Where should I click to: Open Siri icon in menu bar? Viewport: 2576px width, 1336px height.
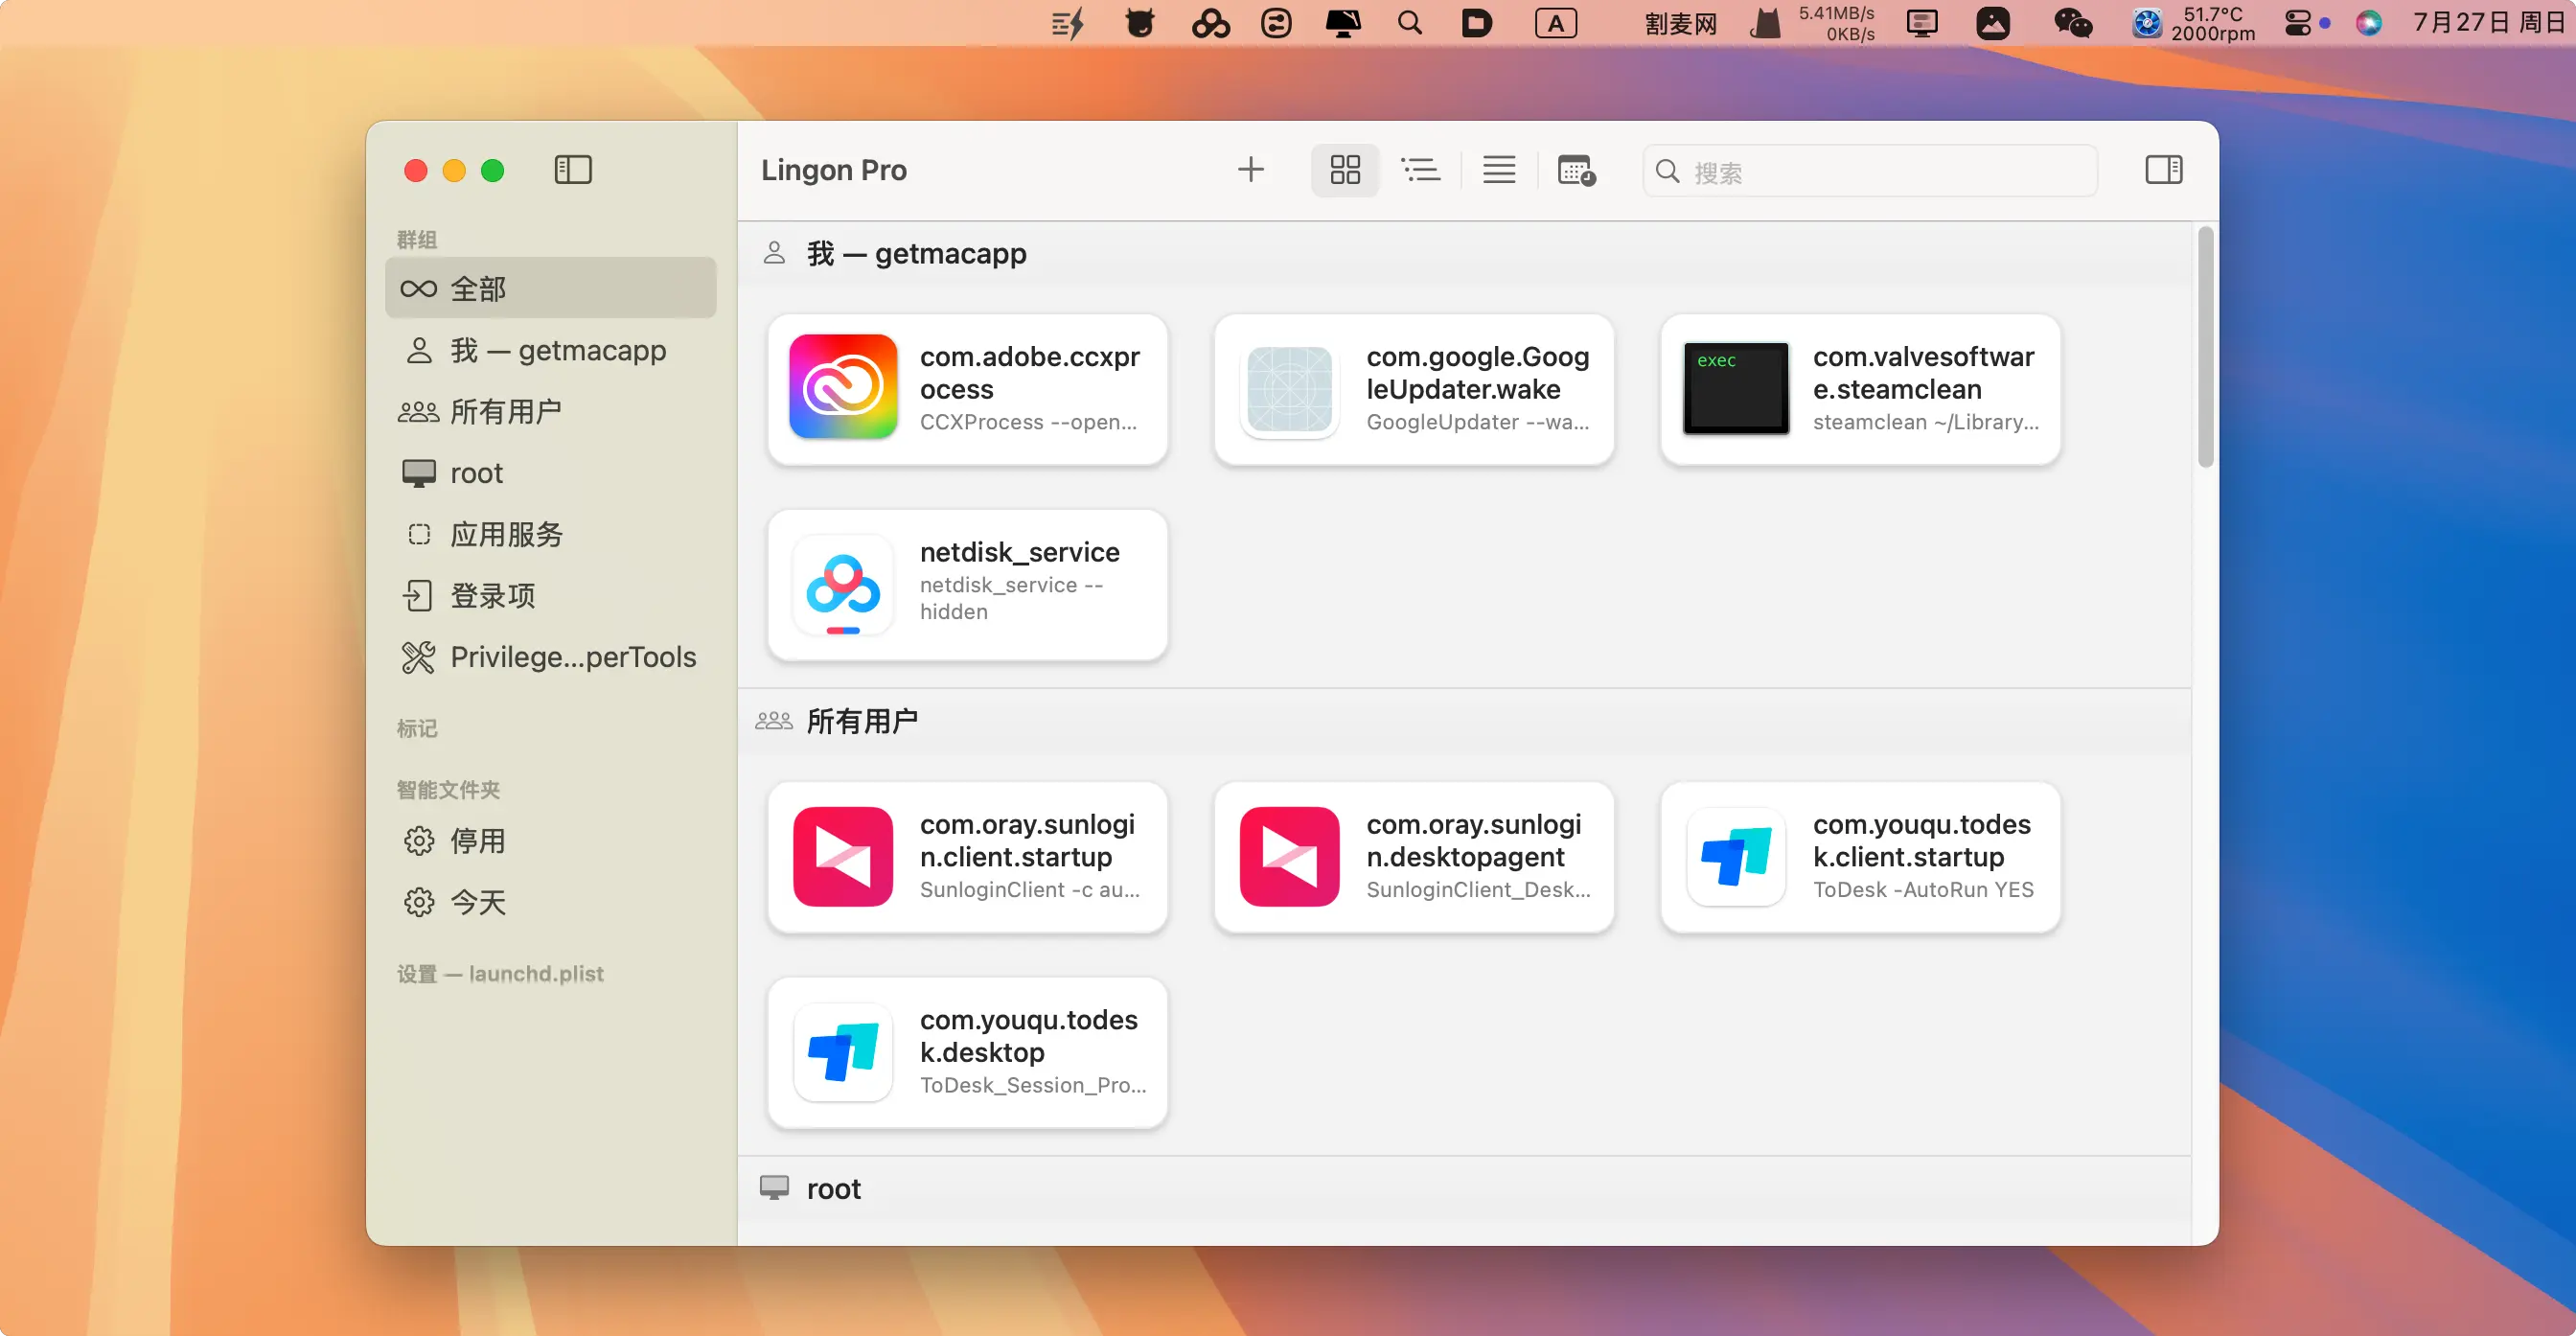pos(2369,23)
